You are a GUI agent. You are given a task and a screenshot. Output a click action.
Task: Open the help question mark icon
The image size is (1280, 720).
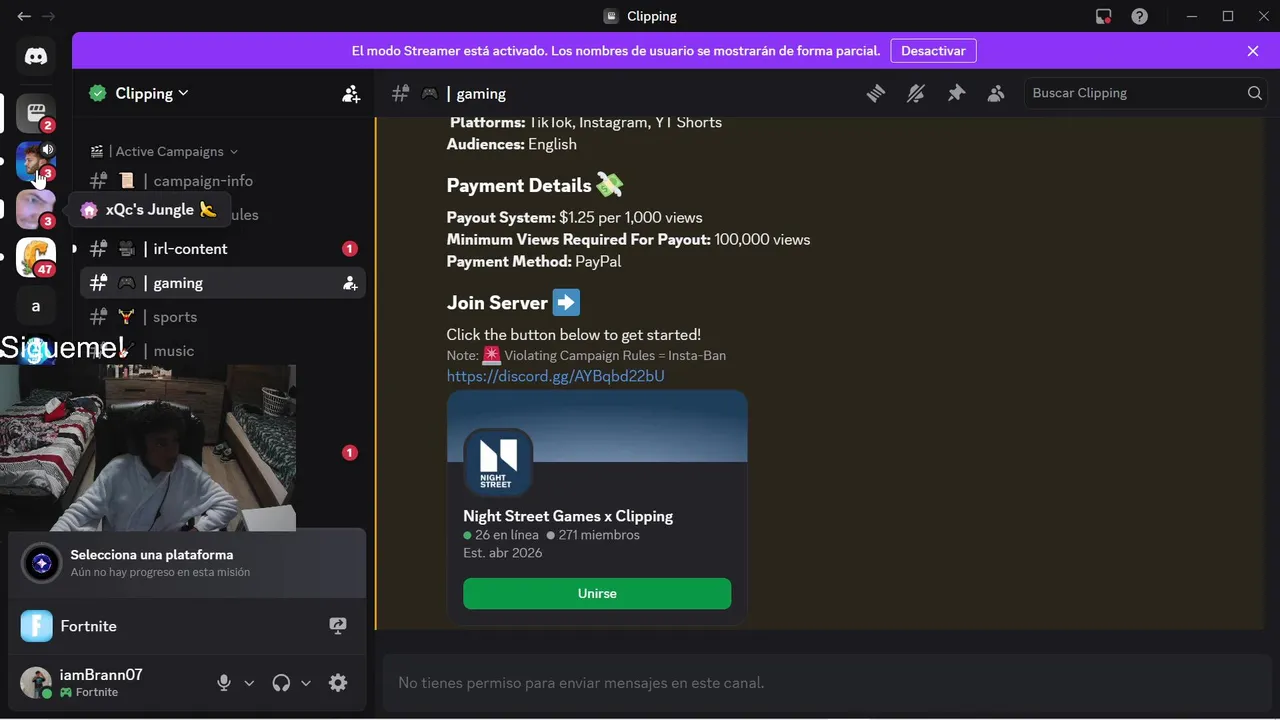pos(1139,16)
